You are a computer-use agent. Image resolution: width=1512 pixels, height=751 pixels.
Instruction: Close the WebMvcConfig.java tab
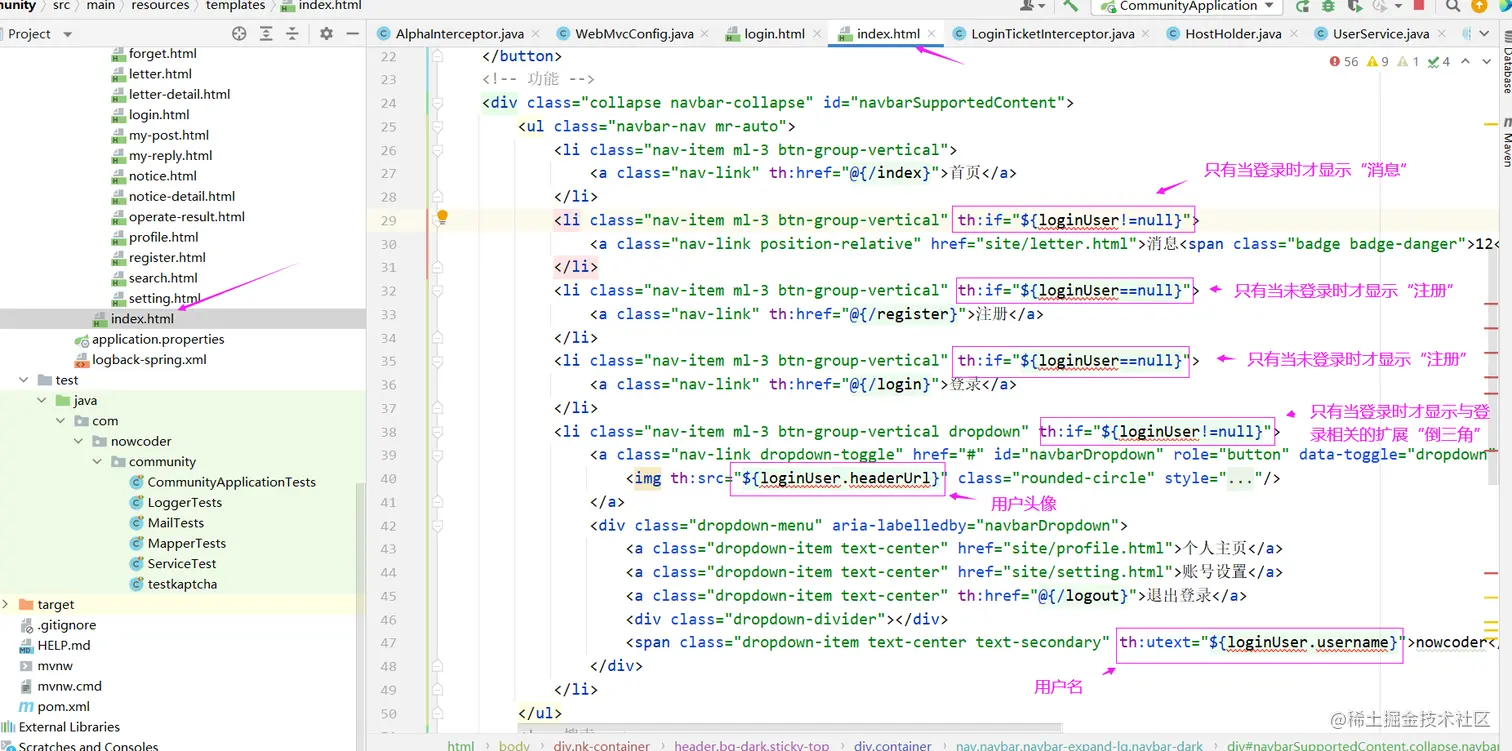704,34
